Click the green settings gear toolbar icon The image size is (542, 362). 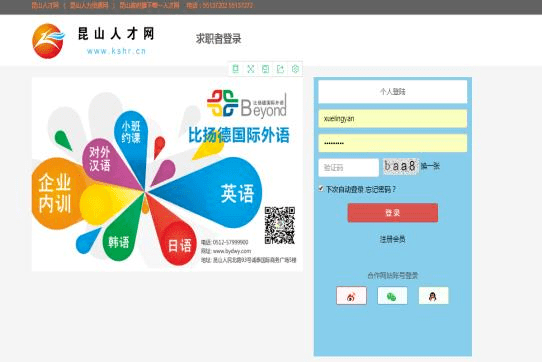point(295,69)
